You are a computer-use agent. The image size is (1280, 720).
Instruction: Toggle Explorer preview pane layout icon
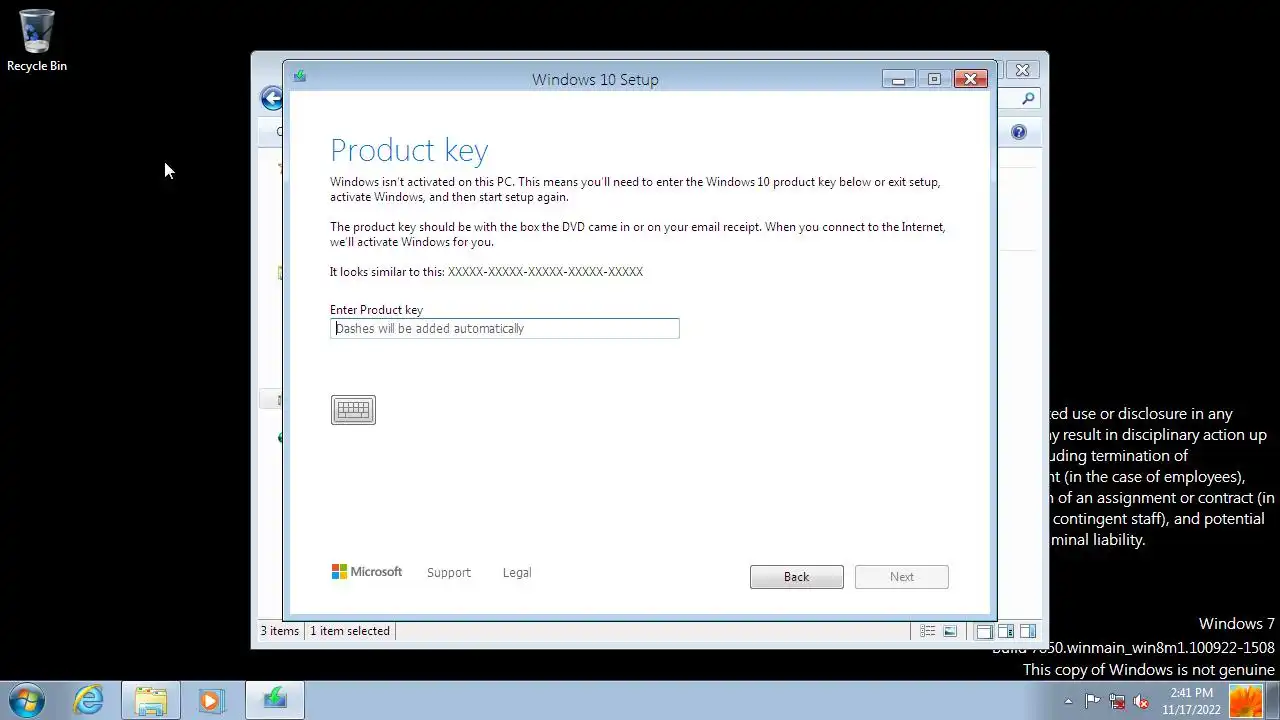click(x=1028, y=631)
